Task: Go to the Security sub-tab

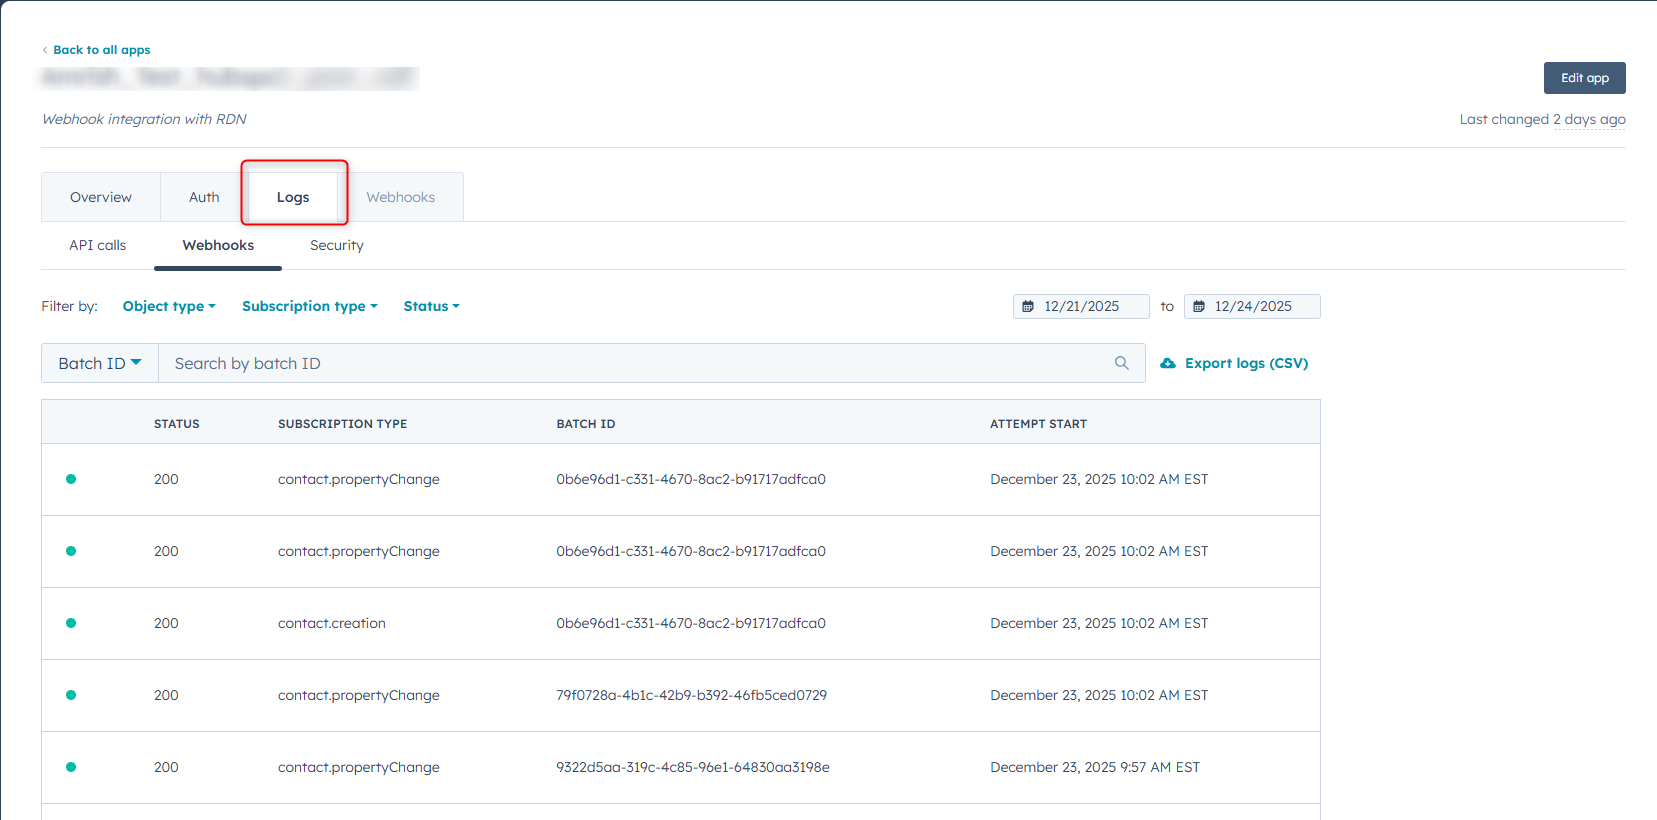Action: [337, 245]
